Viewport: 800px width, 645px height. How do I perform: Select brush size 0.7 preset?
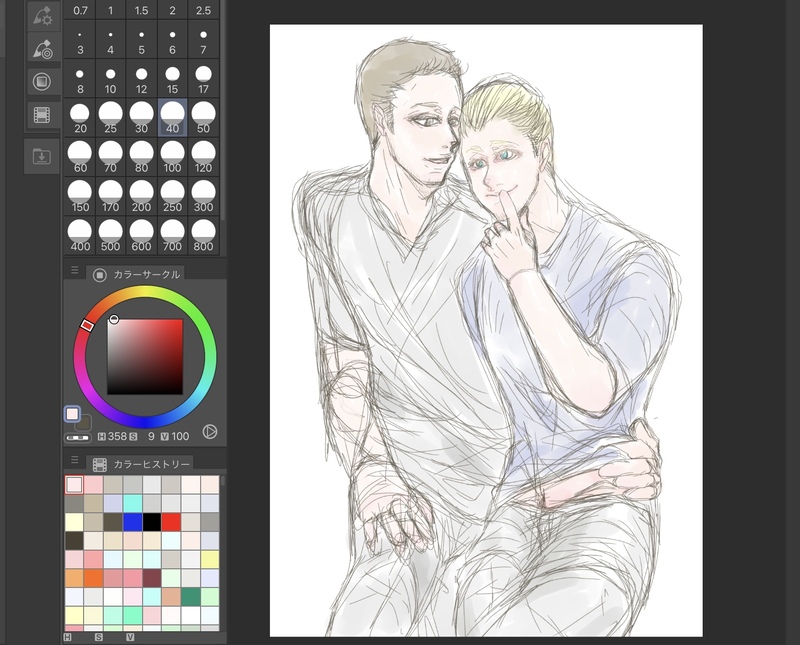click(x=80, y=10)
